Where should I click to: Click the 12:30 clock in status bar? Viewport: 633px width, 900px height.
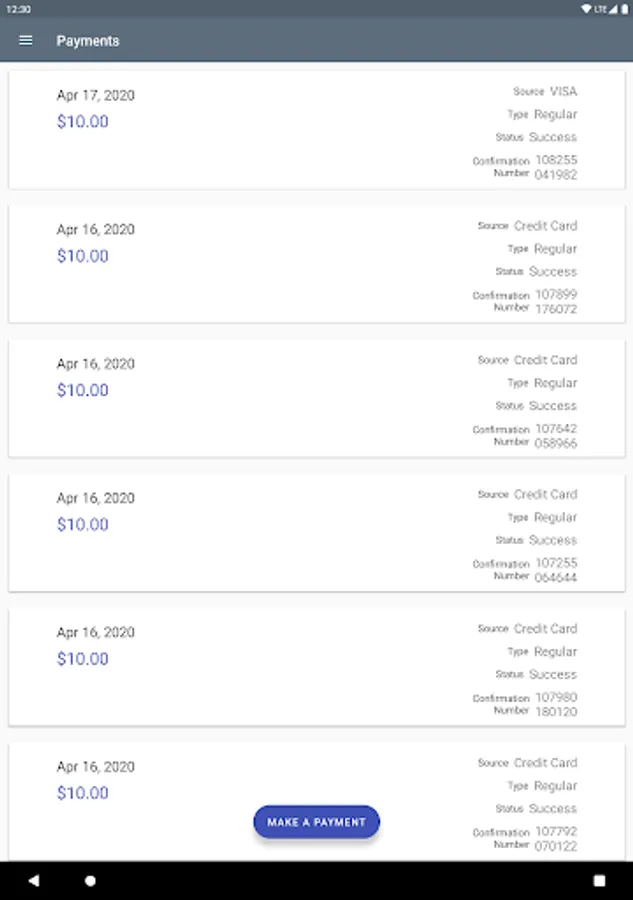18,8
